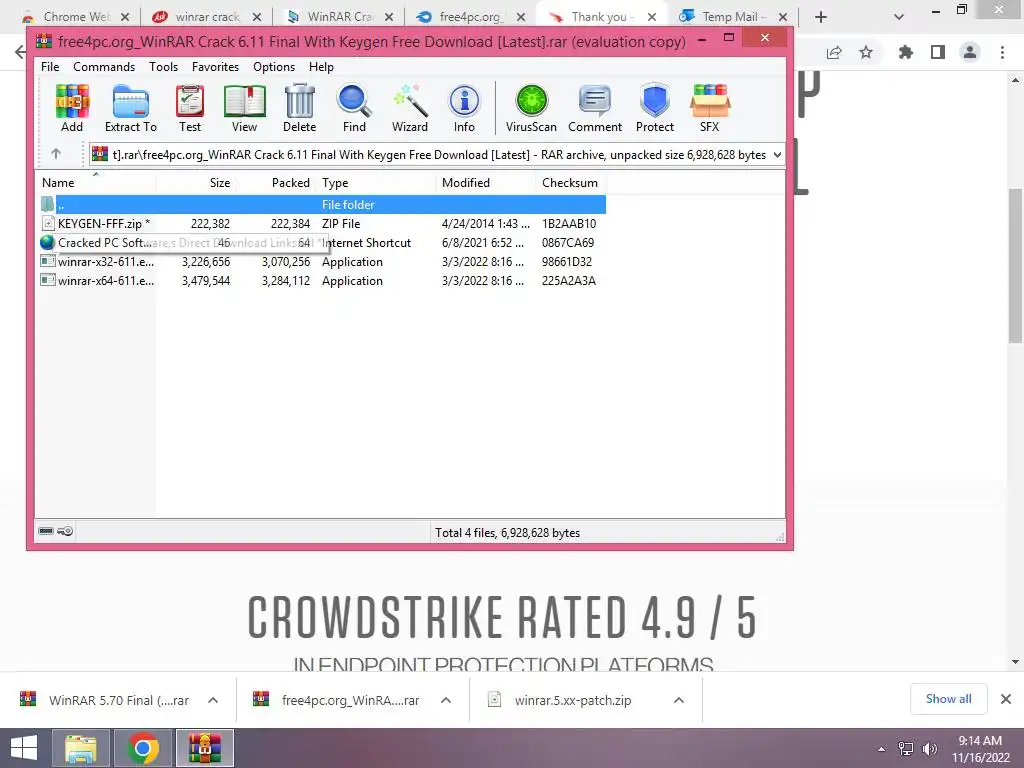Click the WinRAR taskbar icon

coord(205,748)
